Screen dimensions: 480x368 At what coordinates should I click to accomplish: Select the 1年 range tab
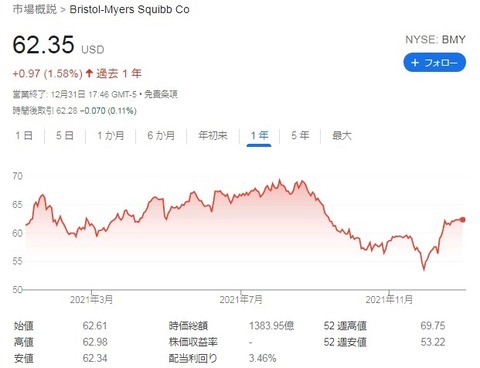[259, 136]
